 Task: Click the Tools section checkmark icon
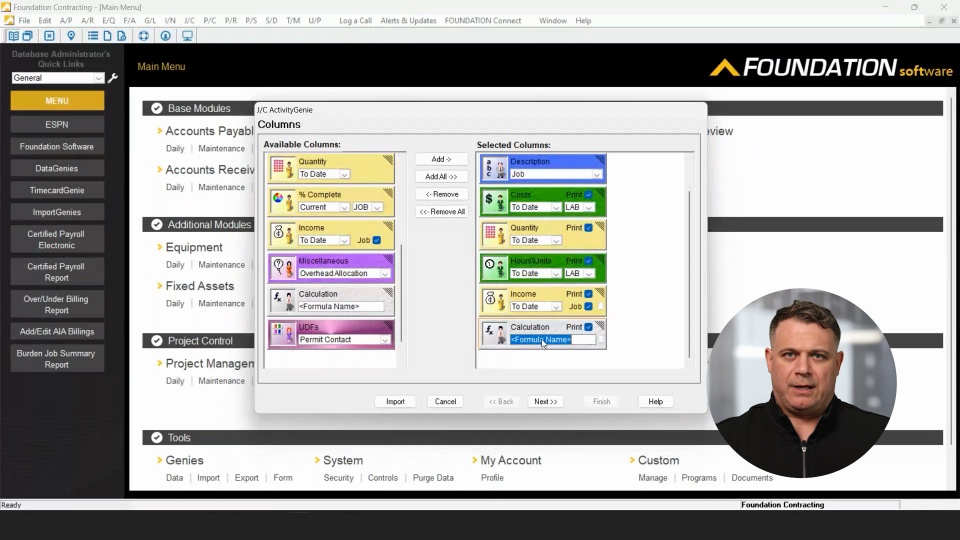pos(157,438)
